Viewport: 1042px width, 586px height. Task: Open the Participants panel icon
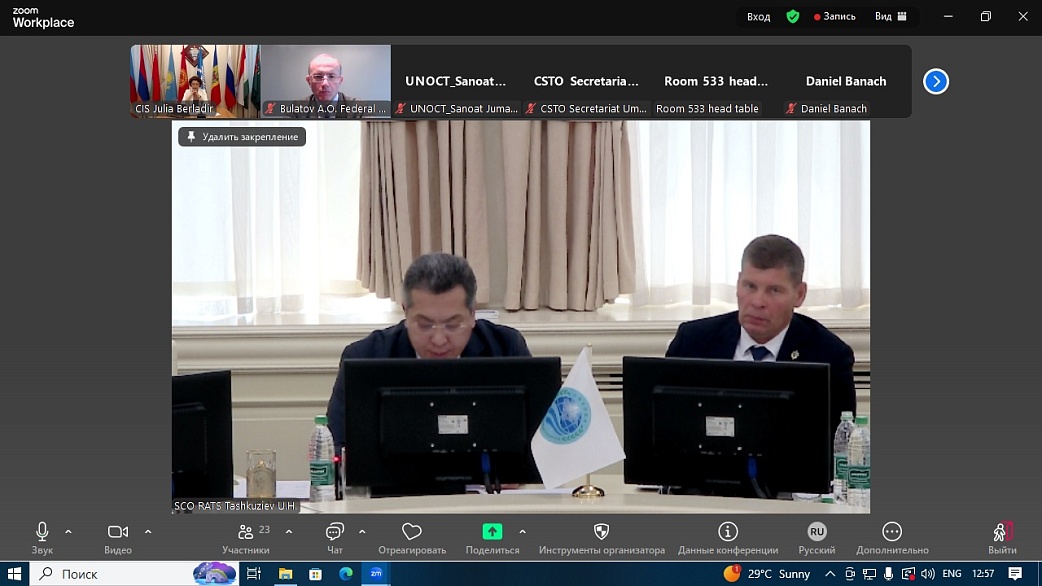coord(245,532)
